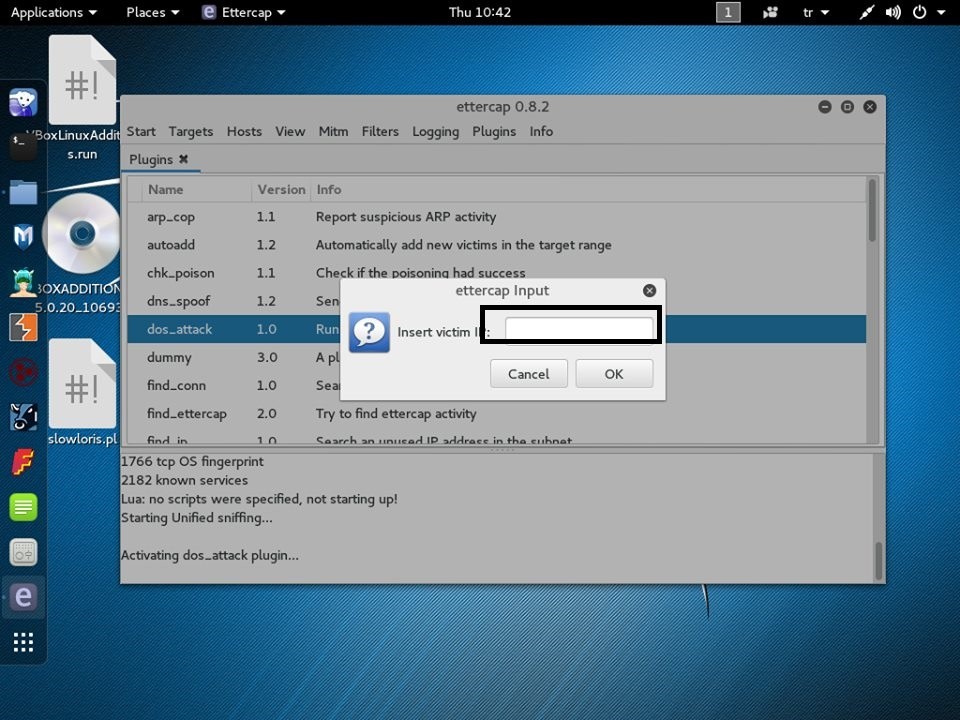960x720 pixels.
Task: Minimize the ettercap window
Action: 825,107
